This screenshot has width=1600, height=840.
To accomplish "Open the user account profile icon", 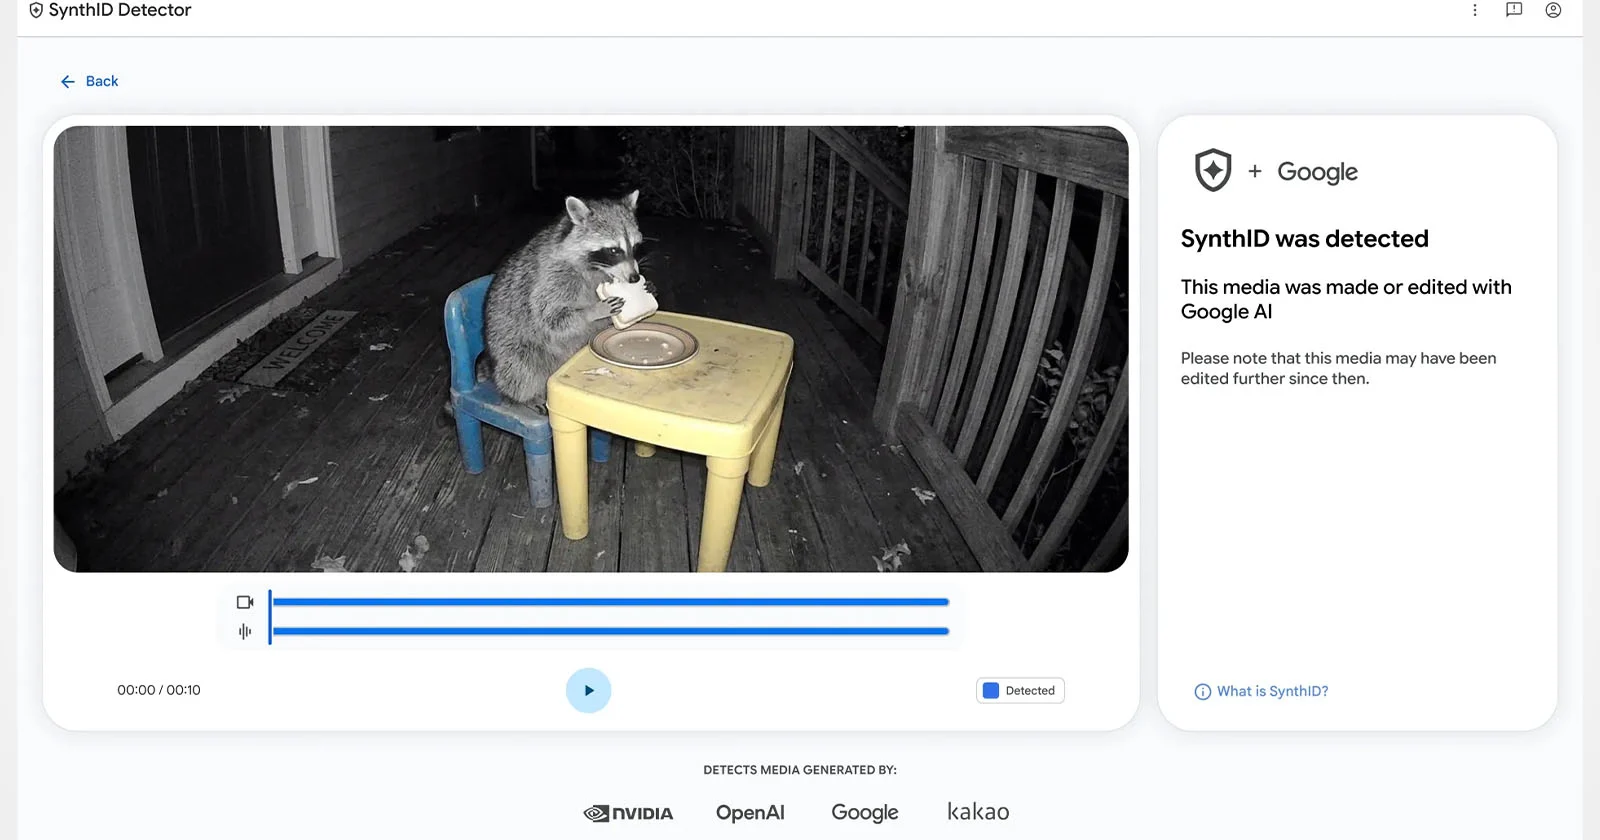I will [1553, 10].
